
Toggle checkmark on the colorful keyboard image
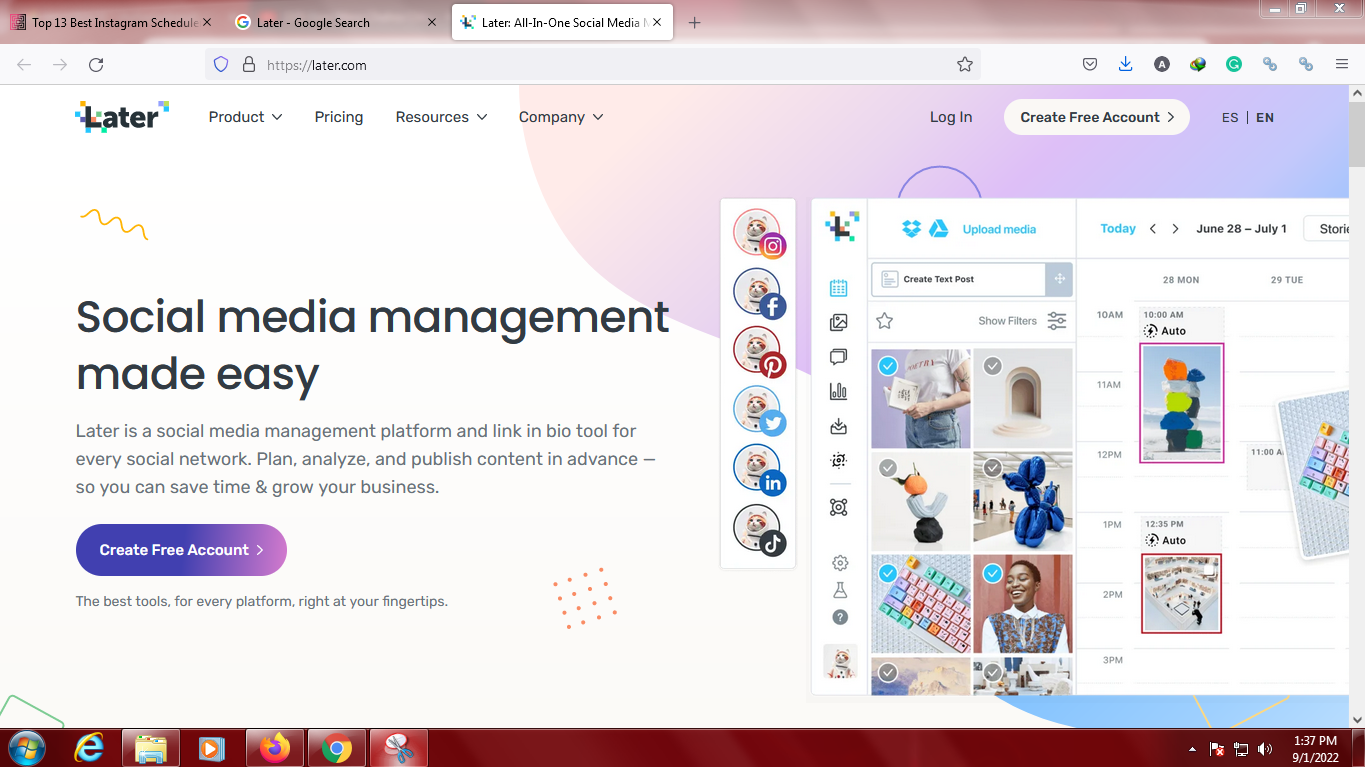[887, 574]
